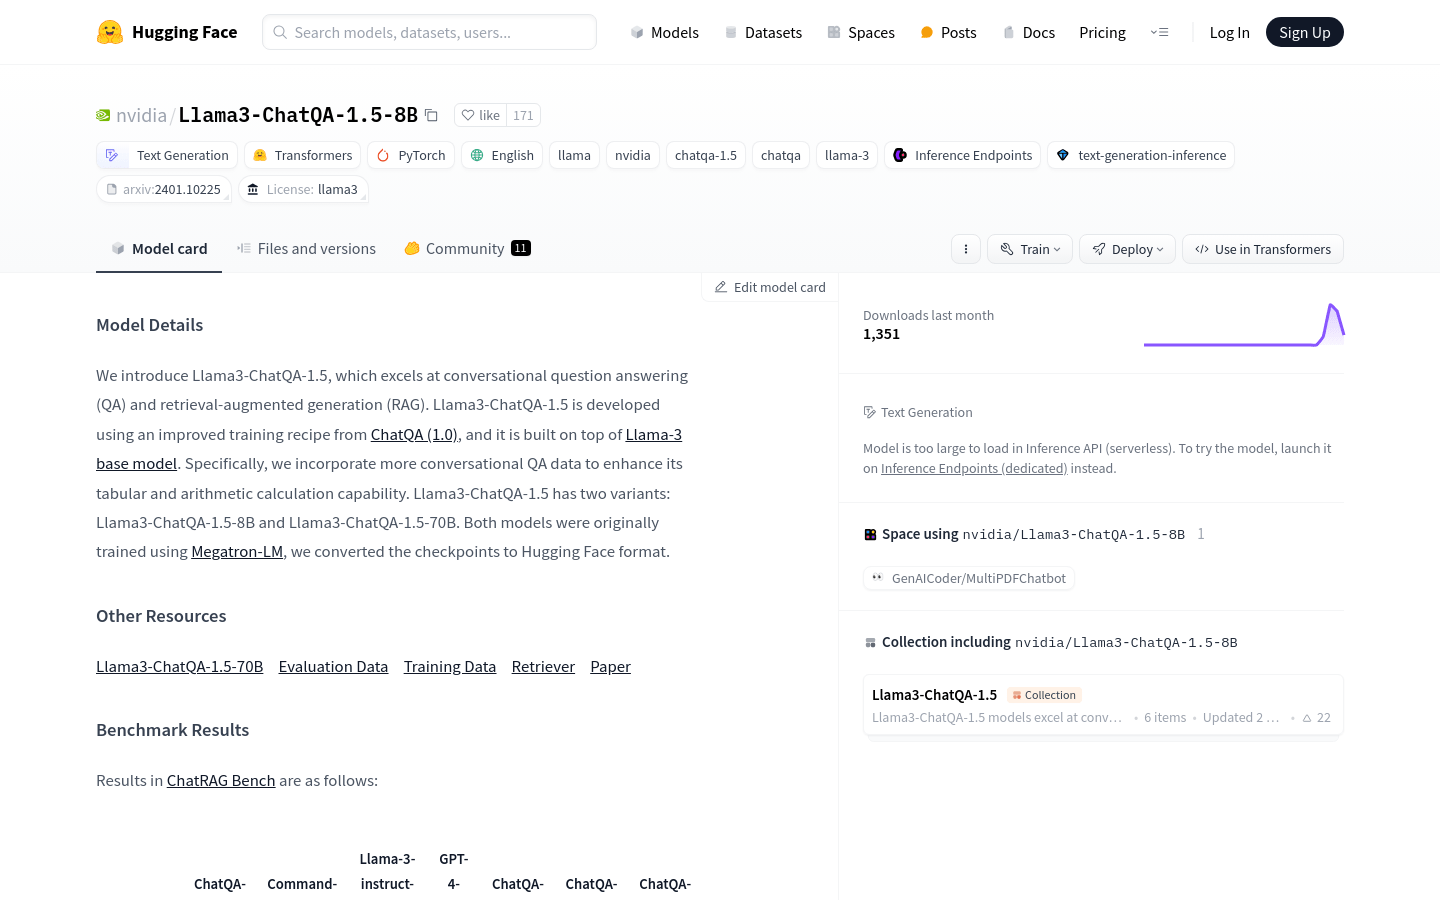
Task: Focus the search models input field
Action: [x=429, y=32]
